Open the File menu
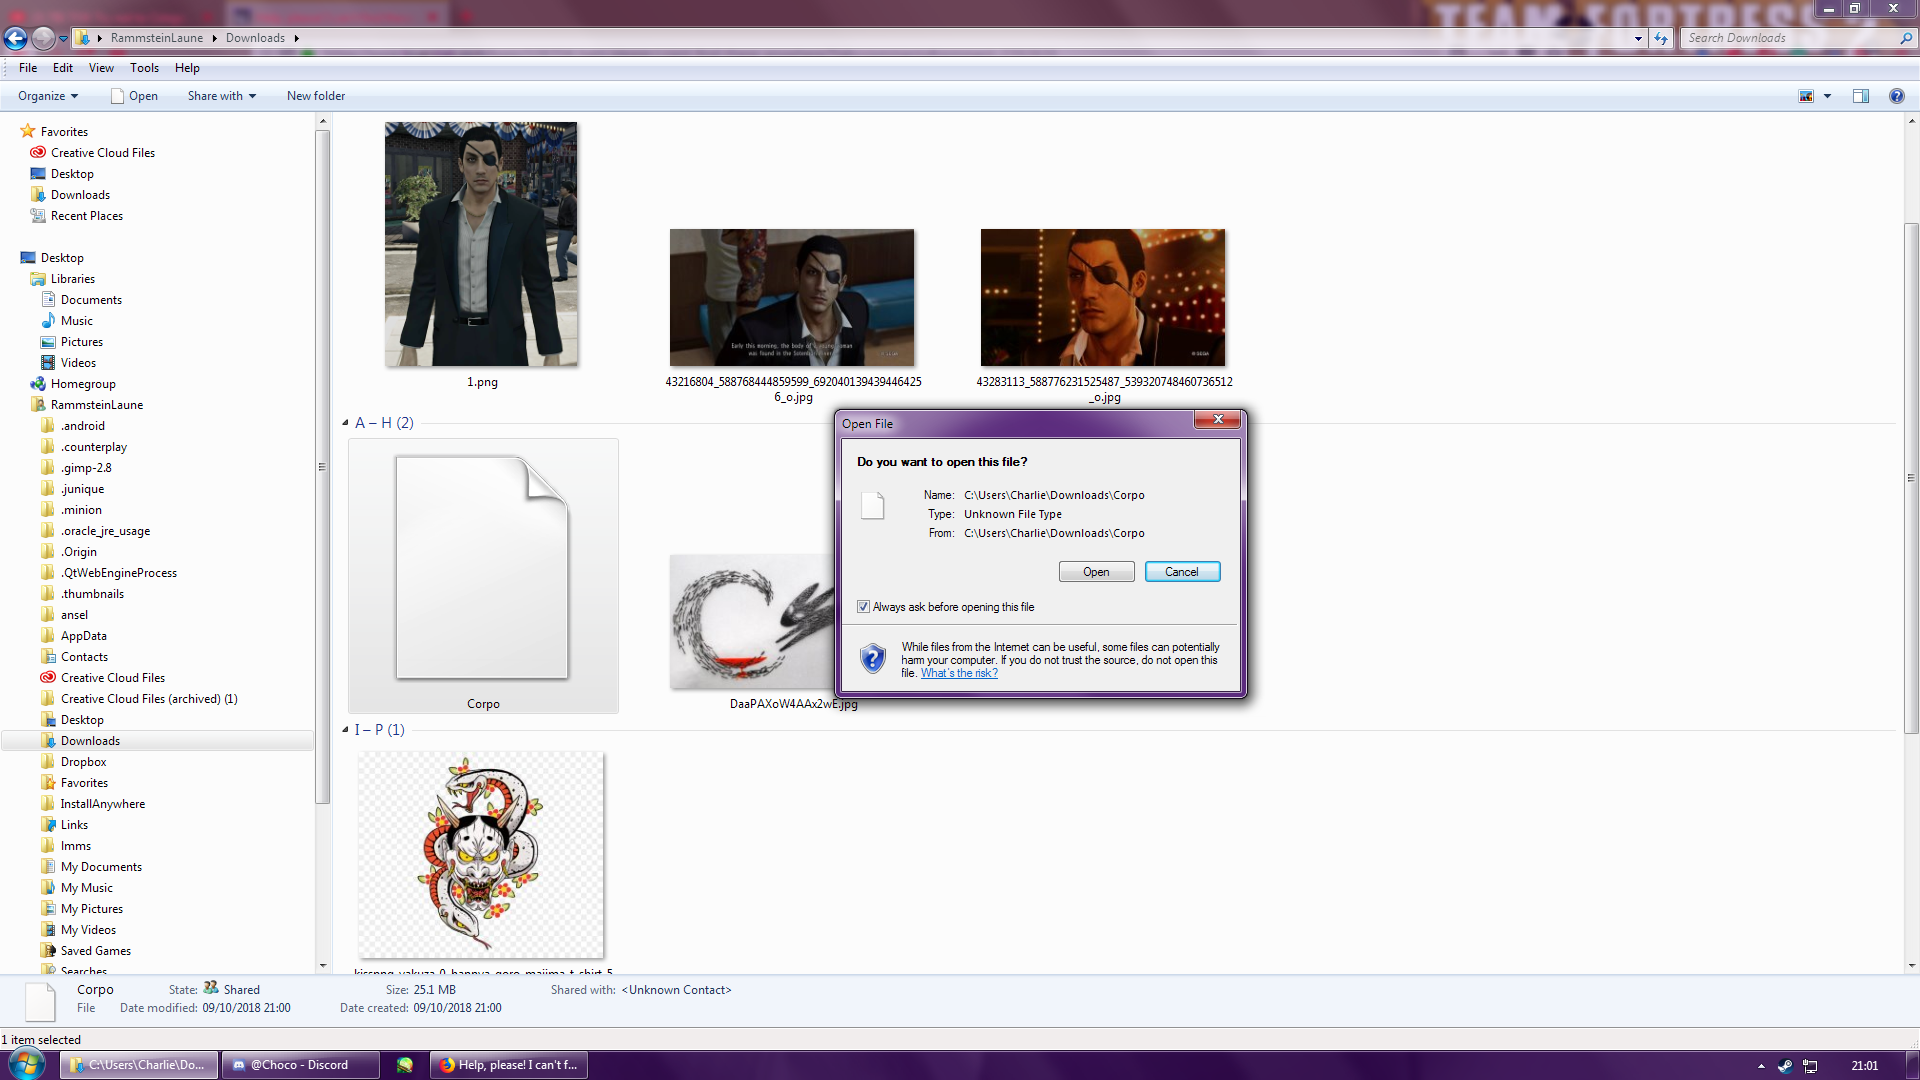1920x1080 pixels. [28, 68]
